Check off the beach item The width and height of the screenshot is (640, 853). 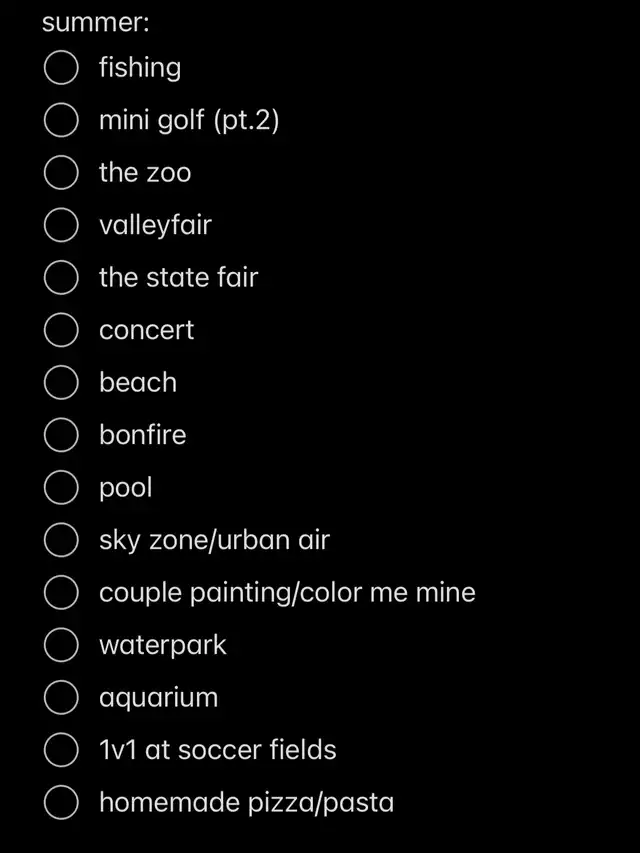pyautogui.click(x=61, y=383)
